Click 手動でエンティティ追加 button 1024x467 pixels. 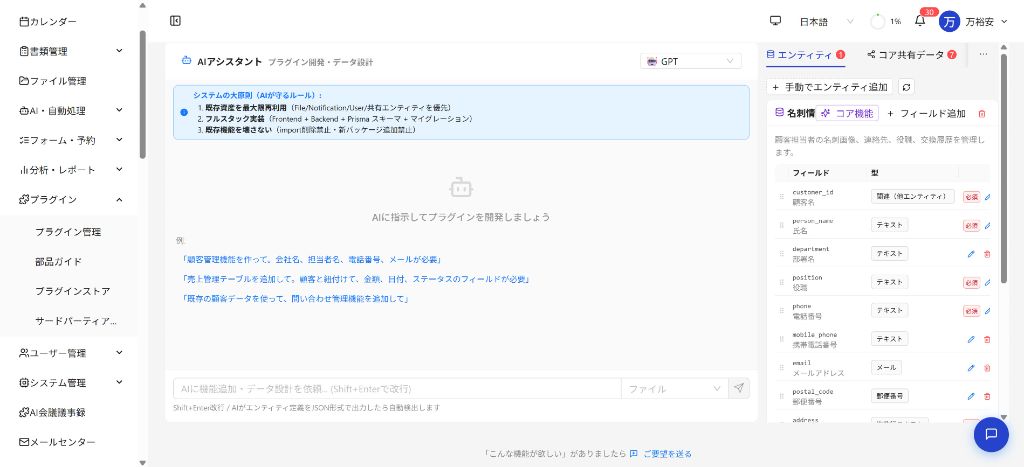click(x=829, y=87)
